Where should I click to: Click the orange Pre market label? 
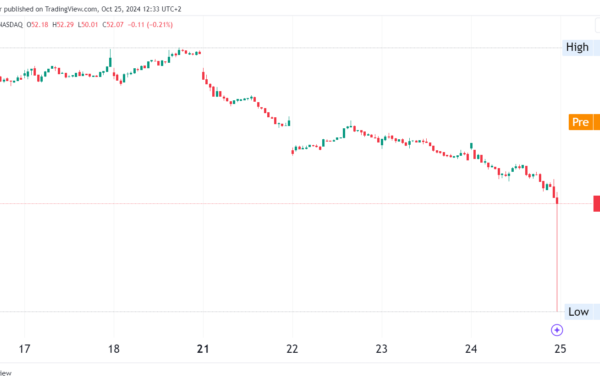point(584,122)
